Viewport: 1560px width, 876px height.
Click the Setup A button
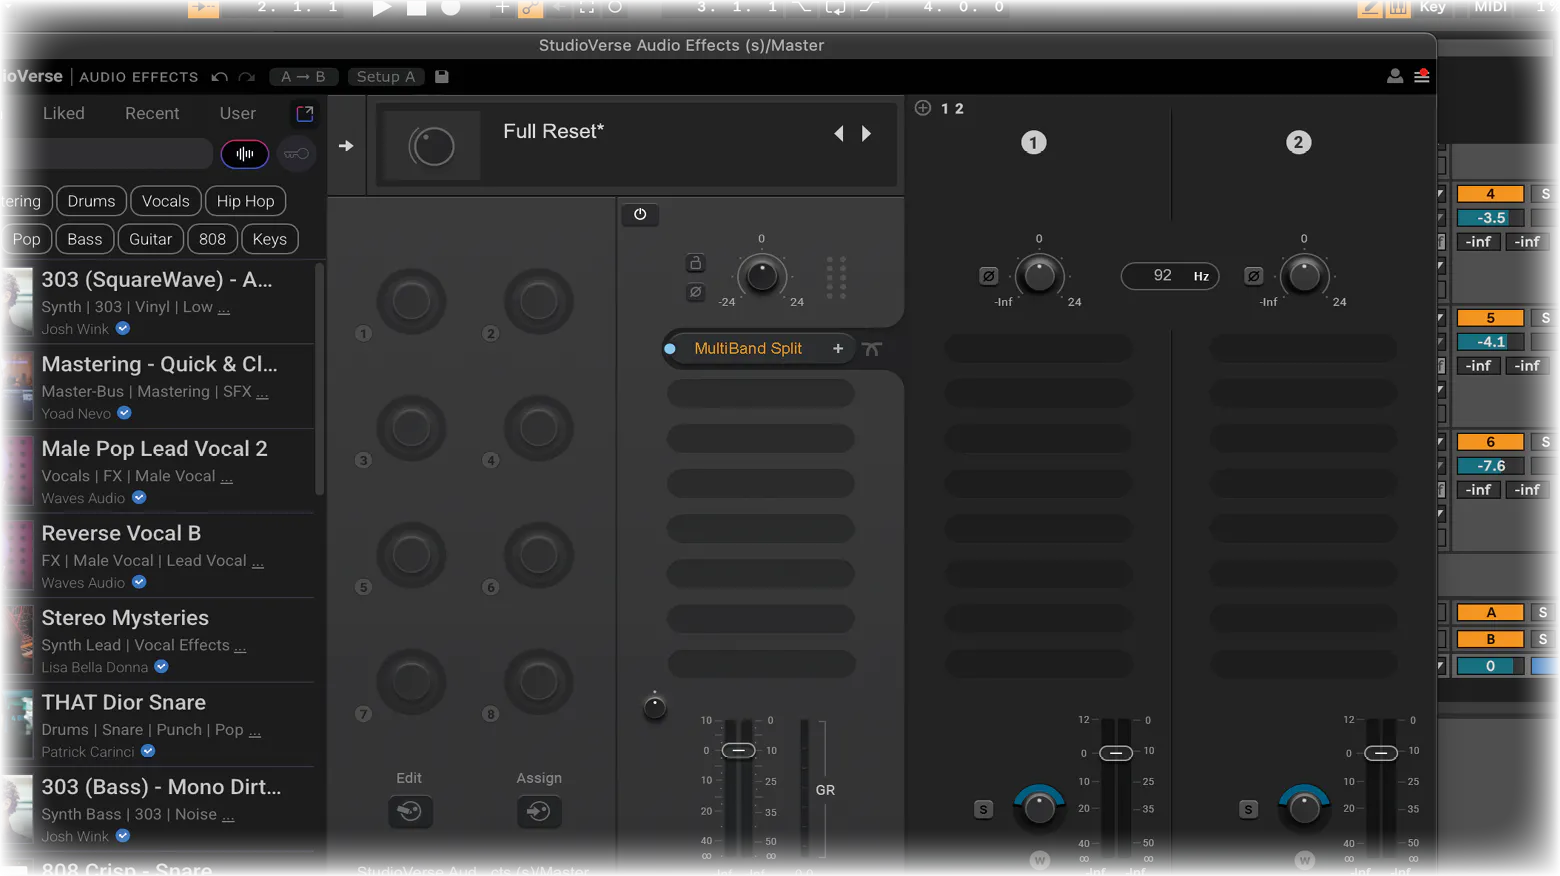pos(386,77)
